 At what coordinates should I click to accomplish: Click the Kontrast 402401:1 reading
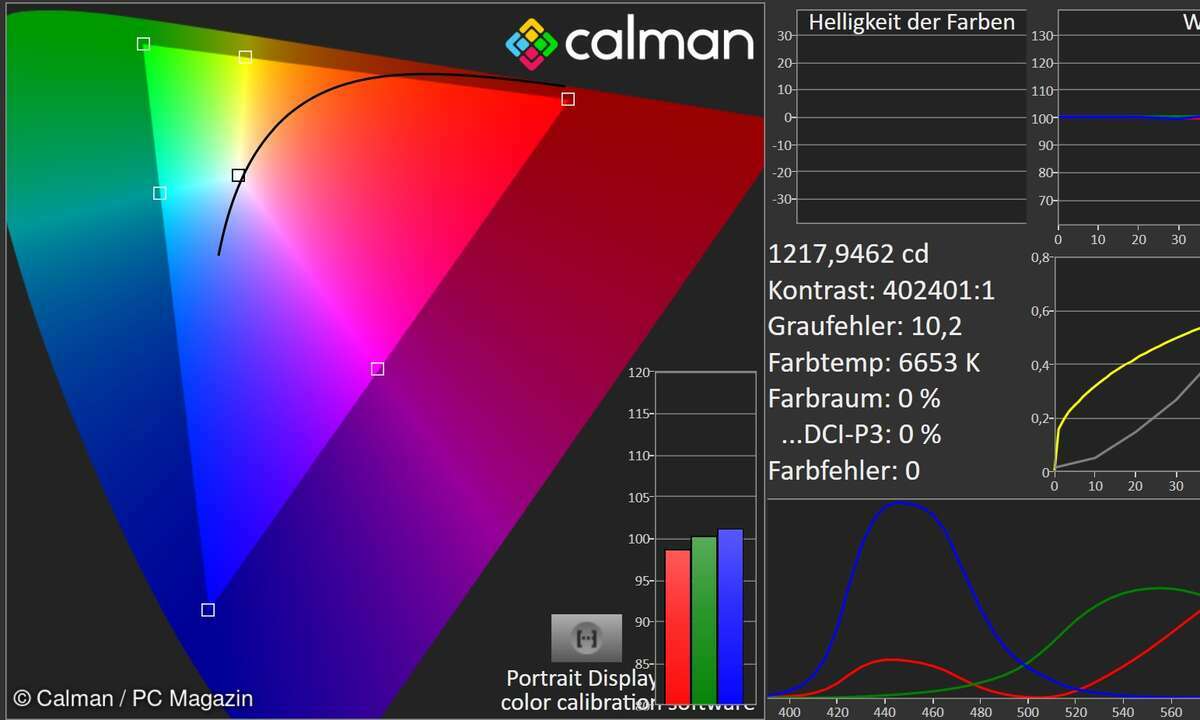pos(881,290)
